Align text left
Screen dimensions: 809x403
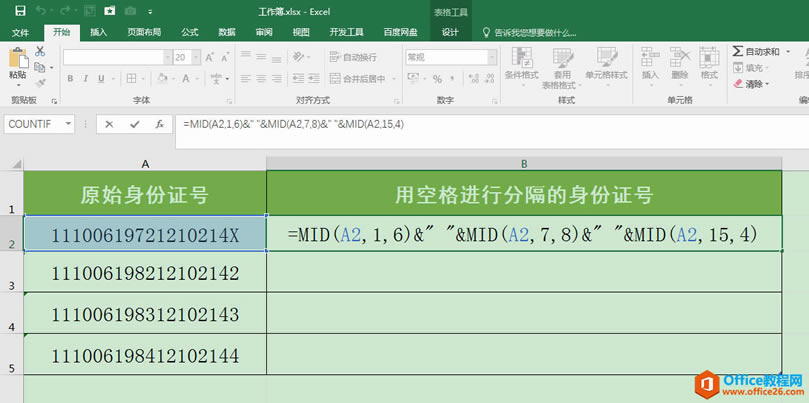coord(246,79)
